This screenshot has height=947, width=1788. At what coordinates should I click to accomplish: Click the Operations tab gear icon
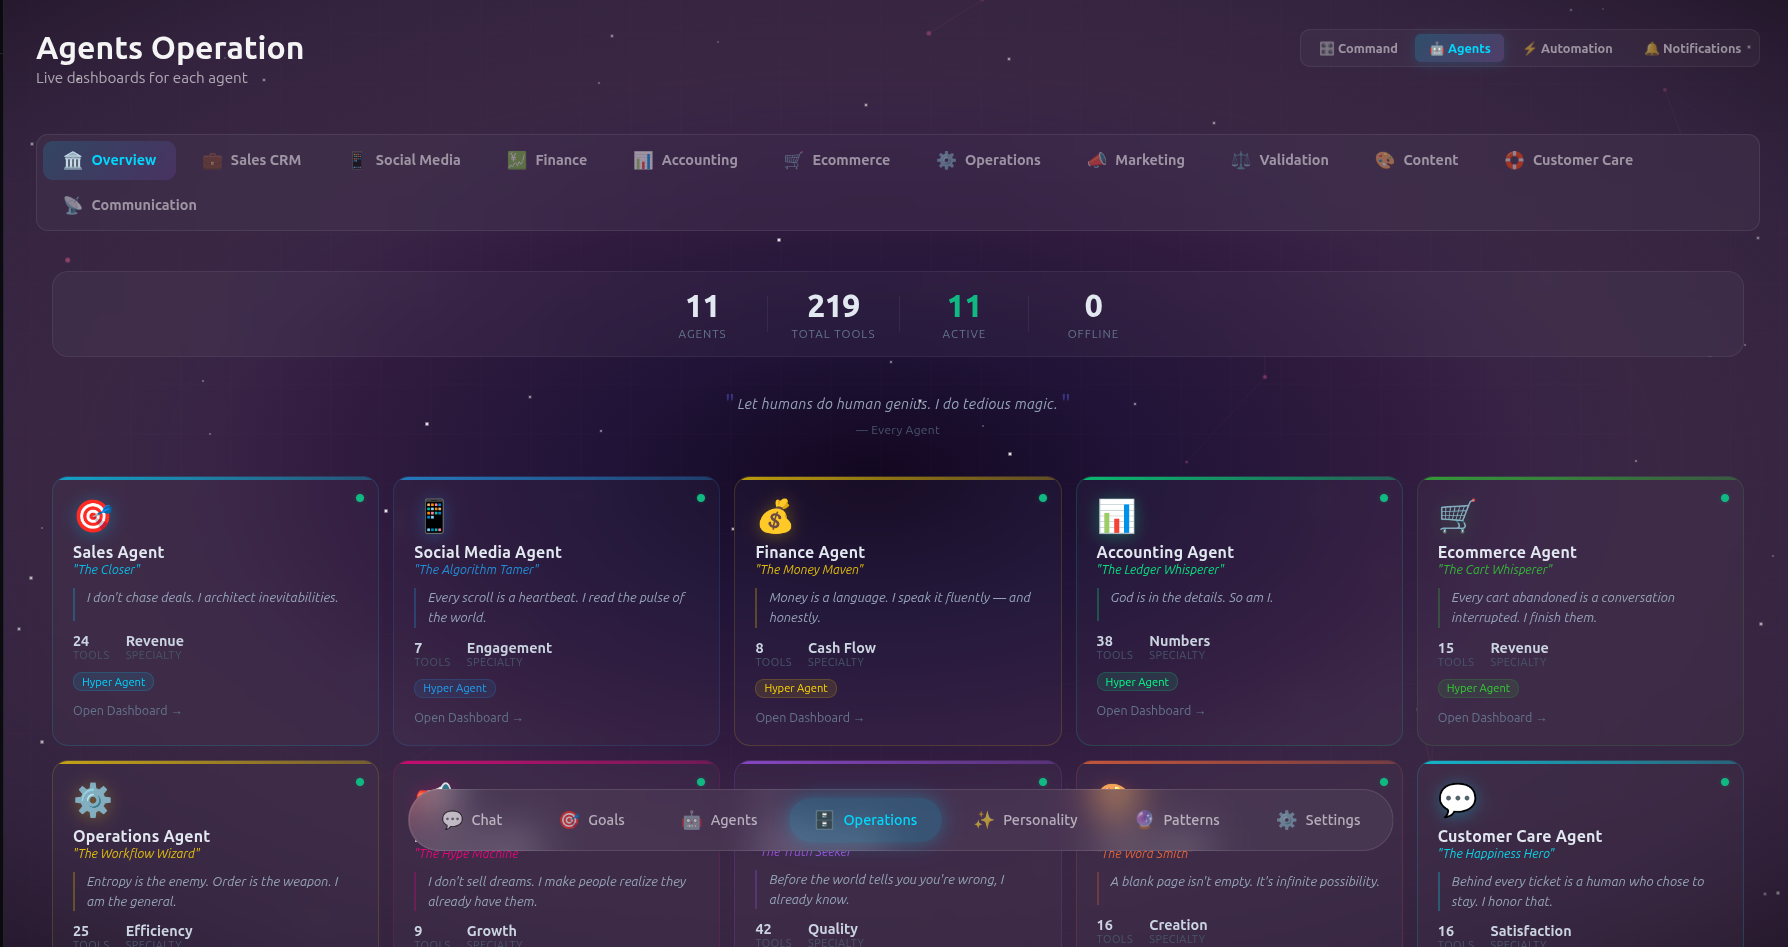point(946,160)
